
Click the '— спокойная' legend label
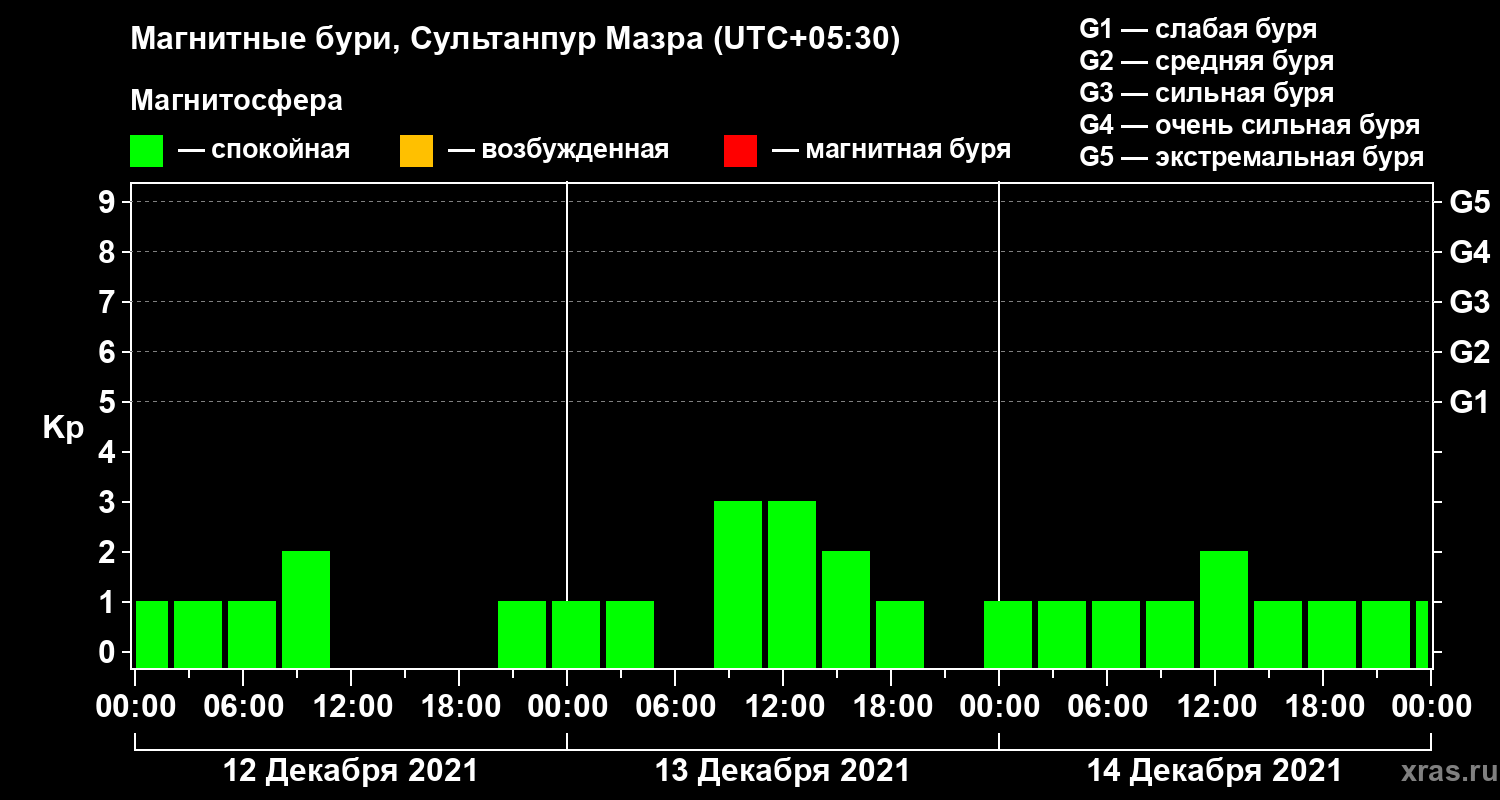click(x=264, y=150)
